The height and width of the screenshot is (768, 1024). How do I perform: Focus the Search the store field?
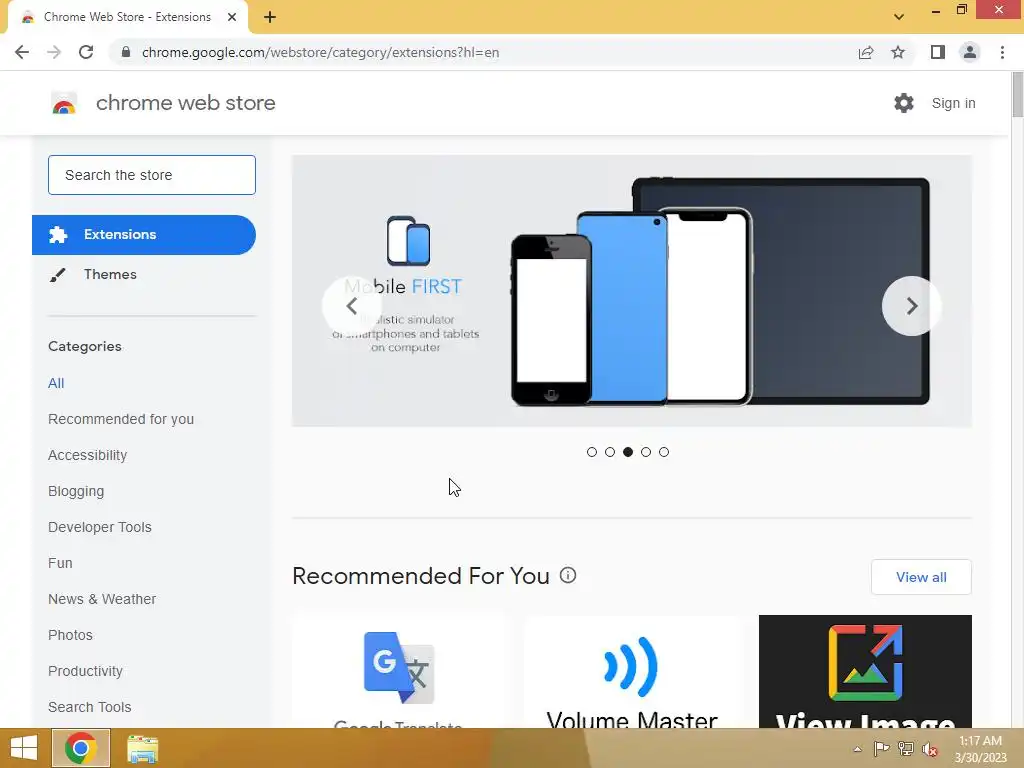click(x=152, y=175)
